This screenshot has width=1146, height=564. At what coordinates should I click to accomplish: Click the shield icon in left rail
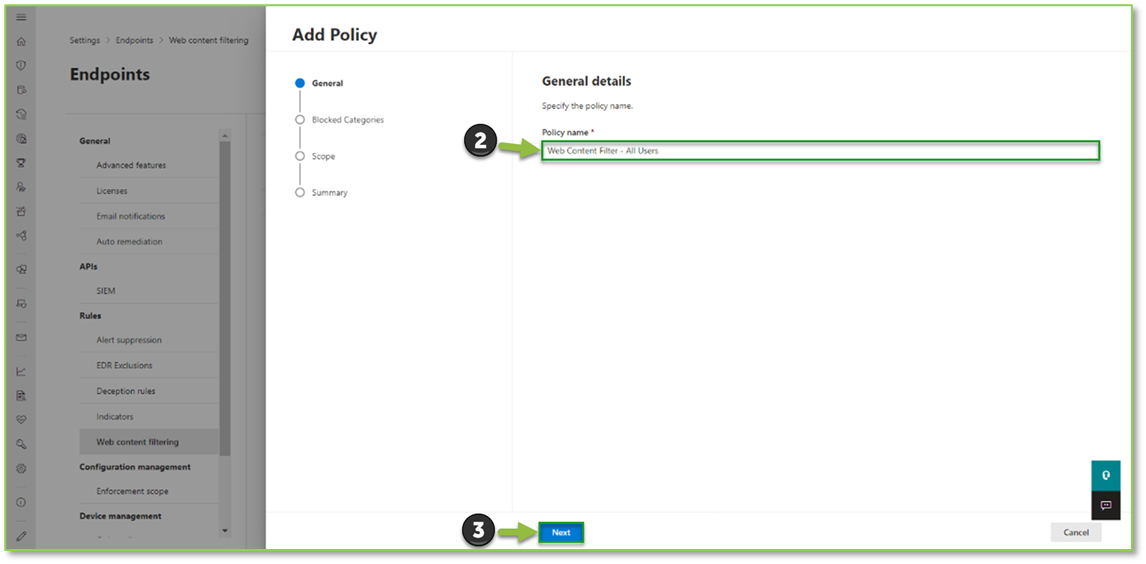pos(21,66)
